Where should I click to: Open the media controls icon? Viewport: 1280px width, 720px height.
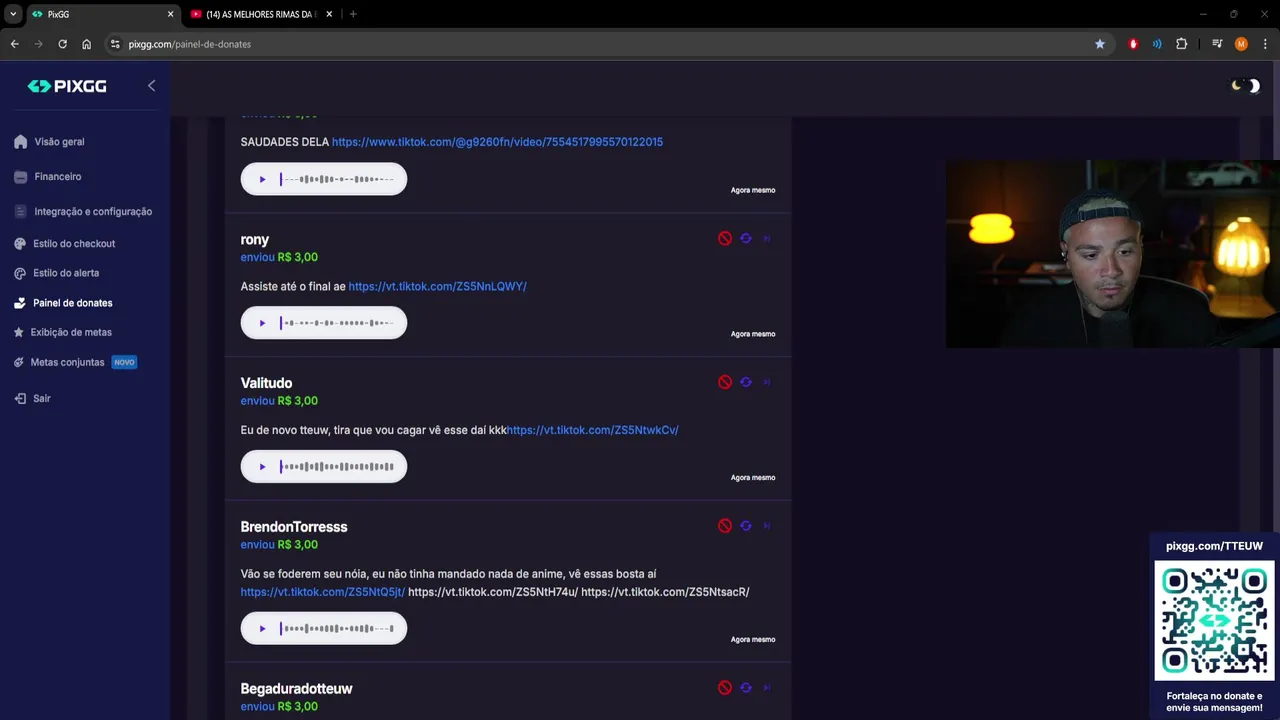pos(1217,44)
